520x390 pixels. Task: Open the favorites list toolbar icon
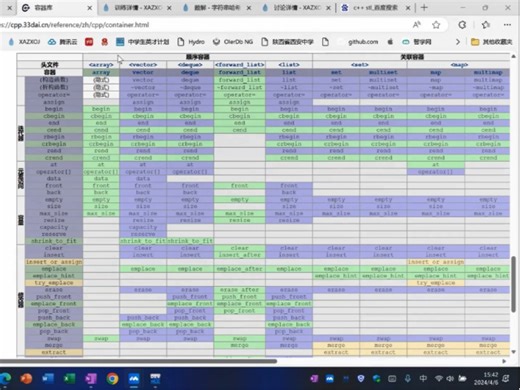click(486, 25)
